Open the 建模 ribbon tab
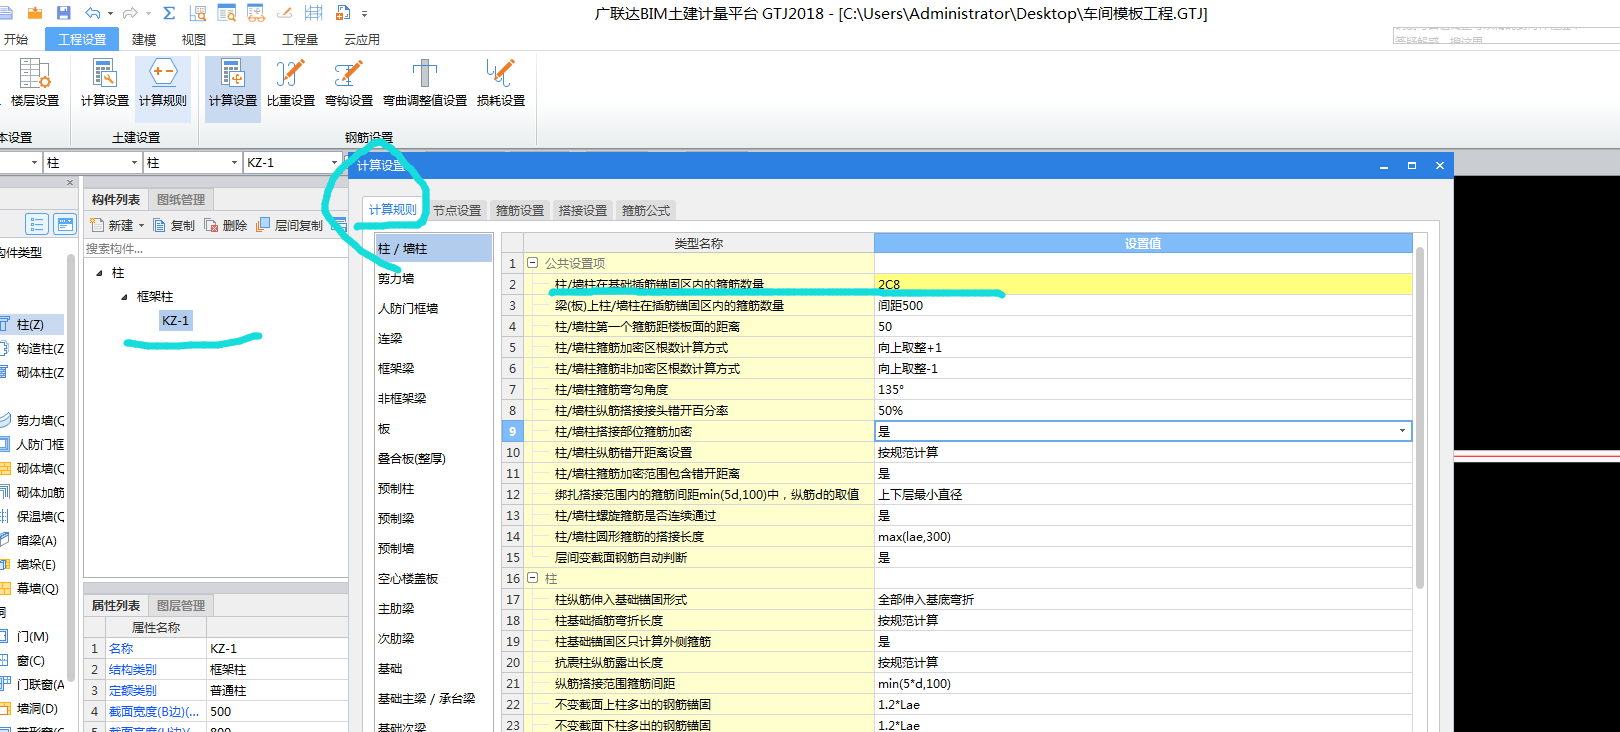 coord(144,39)
